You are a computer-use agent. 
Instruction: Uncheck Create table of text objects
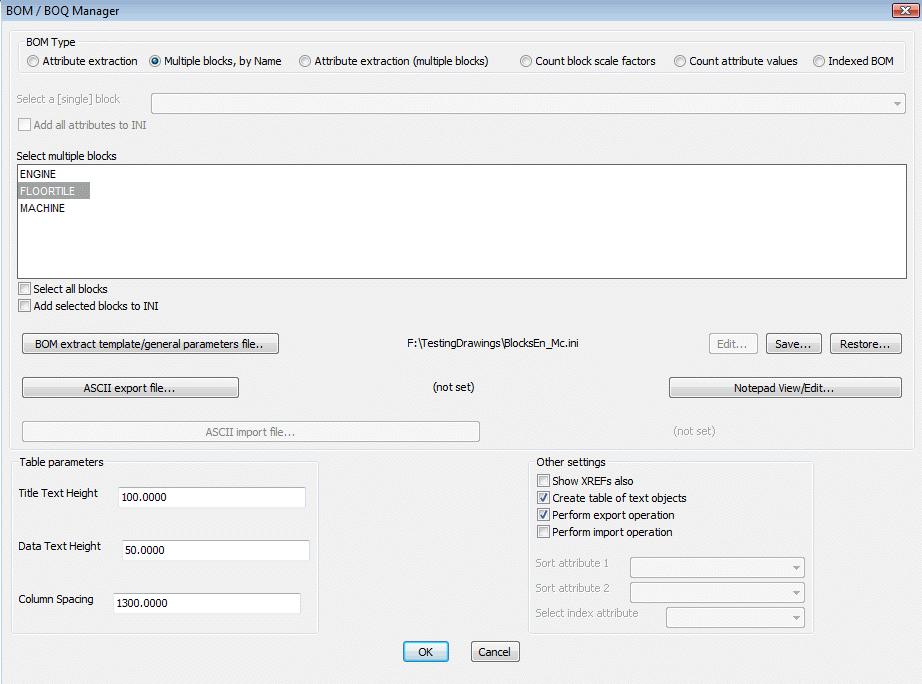(x=544, y=498)
